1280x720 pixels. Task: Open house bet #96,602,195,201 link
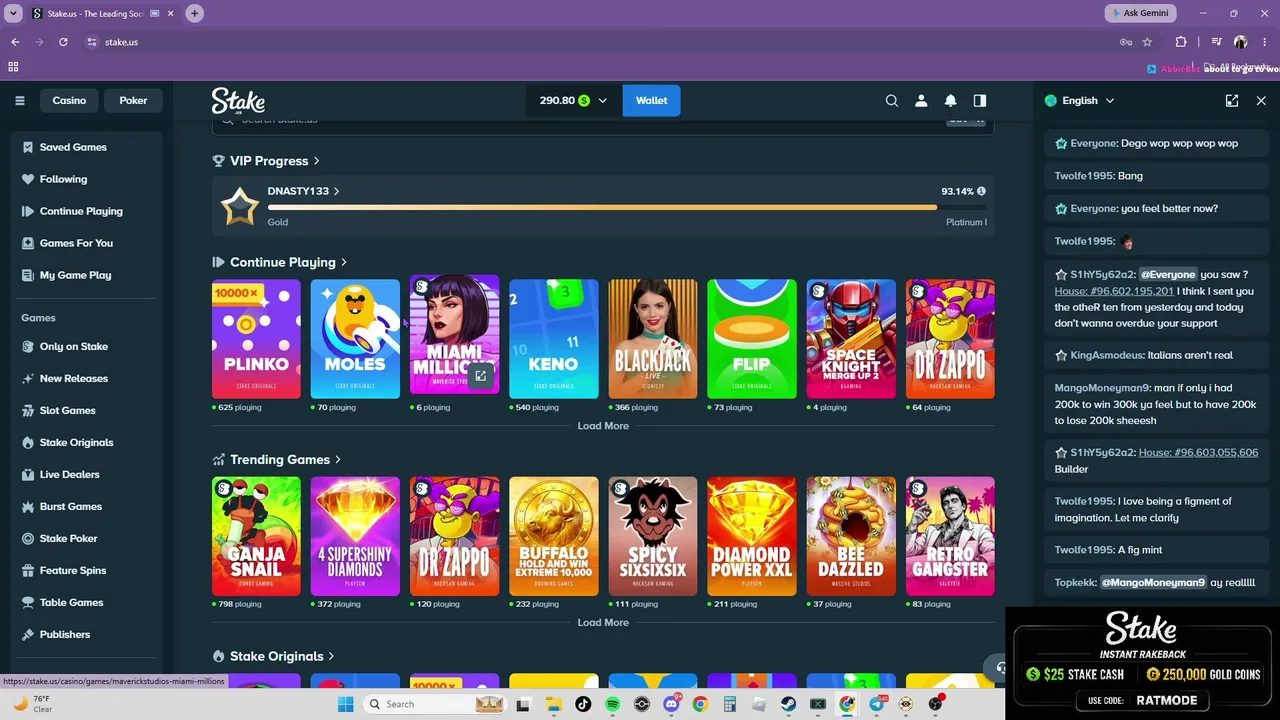[x=1114, y=291]
